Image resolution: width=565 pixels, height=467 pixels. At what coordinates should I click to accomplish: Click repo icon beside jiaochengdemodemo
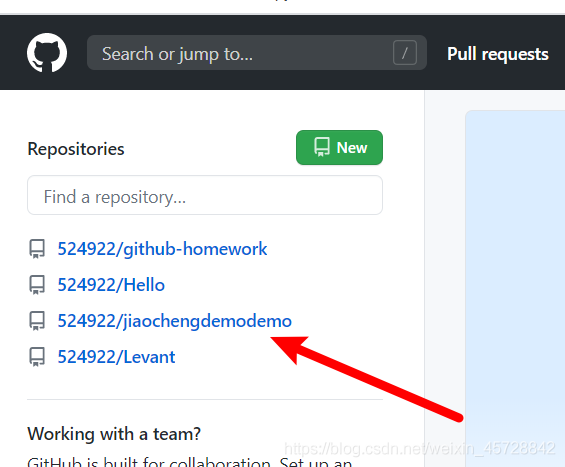[37, 321]
